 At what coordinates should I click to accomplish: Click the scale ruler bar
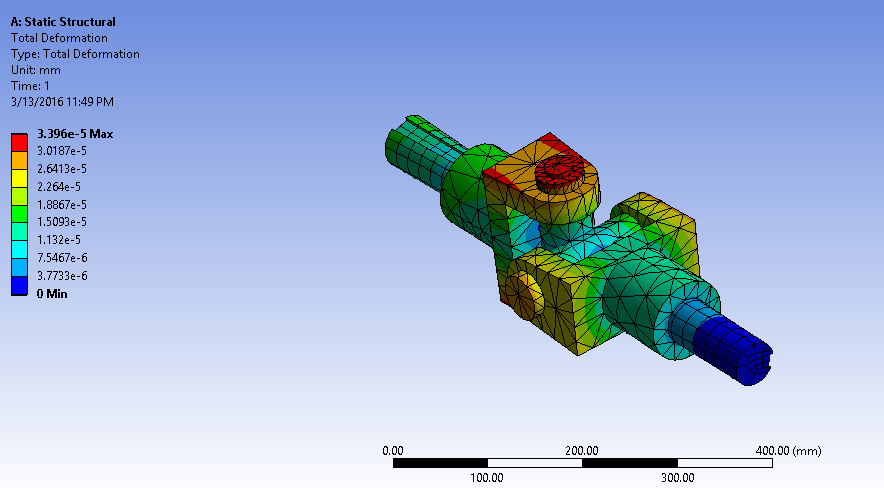tap(582, 463)
